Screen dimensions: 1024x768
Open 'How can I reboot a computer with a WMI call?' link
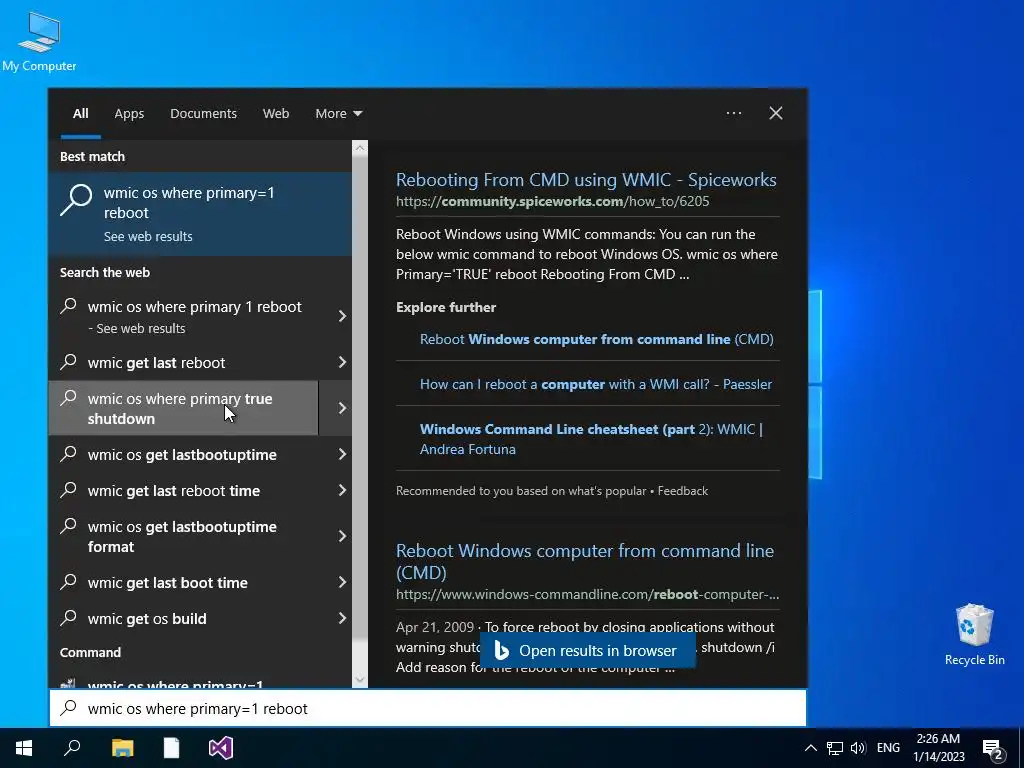pyautogui.click(x=596, y=384)
